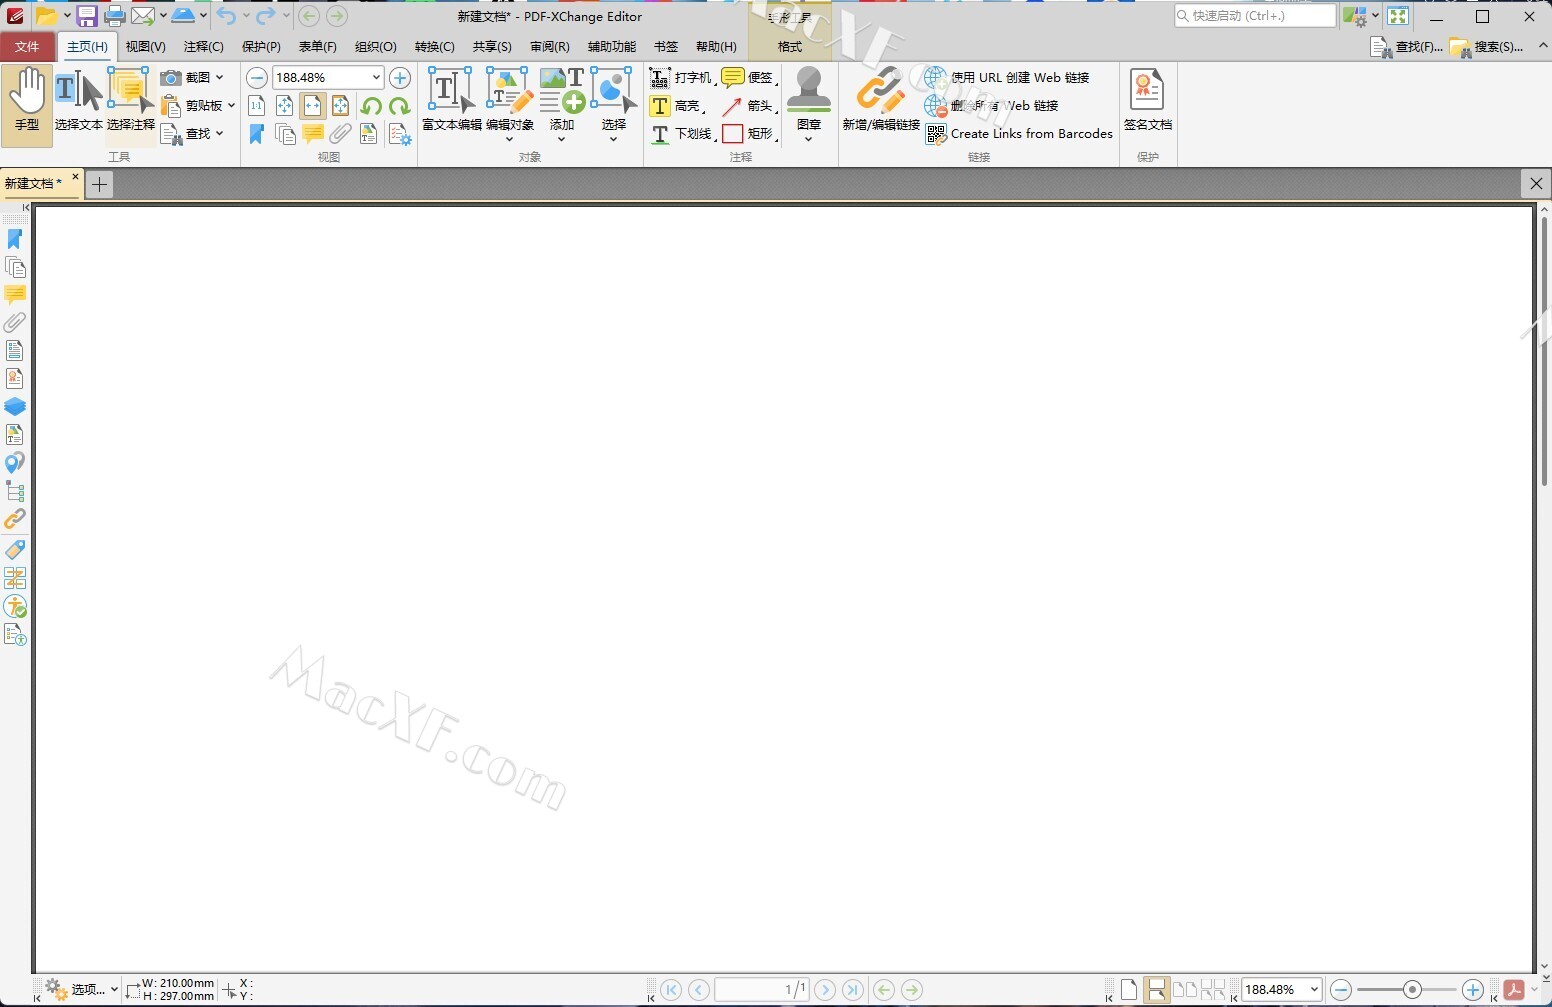Open the Links pane in left sidebar
Viewport: 1552px width, 1007px height.
(15, 519)
